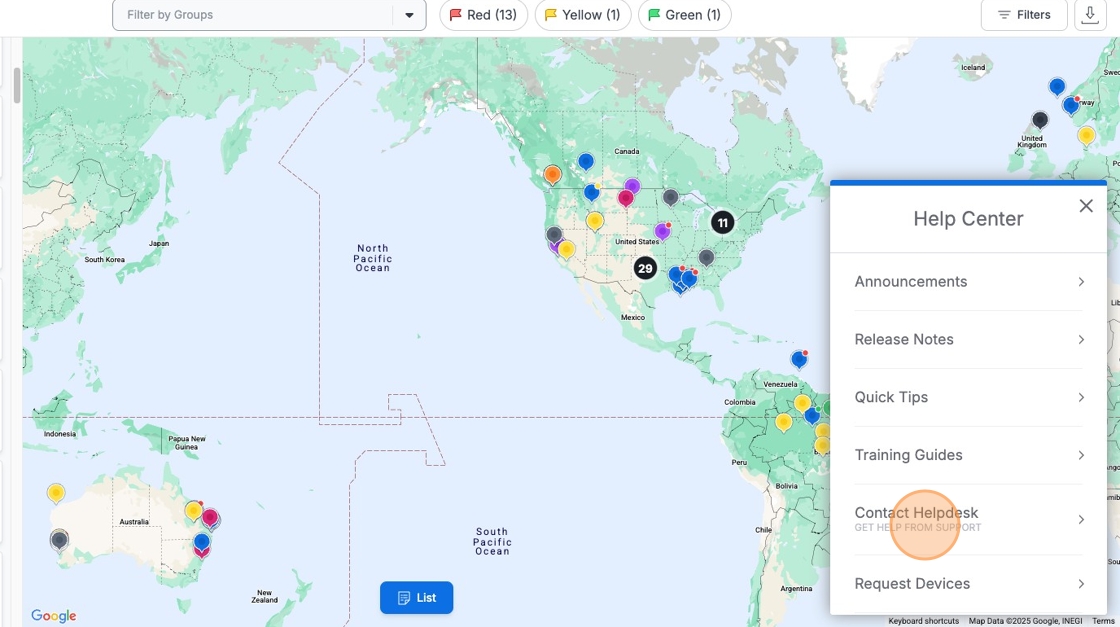Select the orange map pin near Vancouver
Image resolution: width=1120 pixels, height=627 pixels.
click(552, 175)
